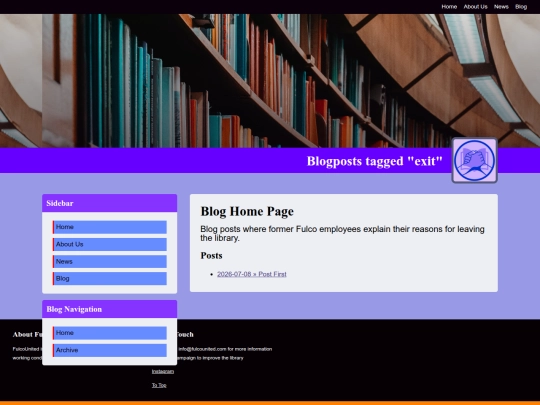Open About Us in the top navigation bar
The height and width of the screenshot is (405, 540).
(x=475, y=7)
